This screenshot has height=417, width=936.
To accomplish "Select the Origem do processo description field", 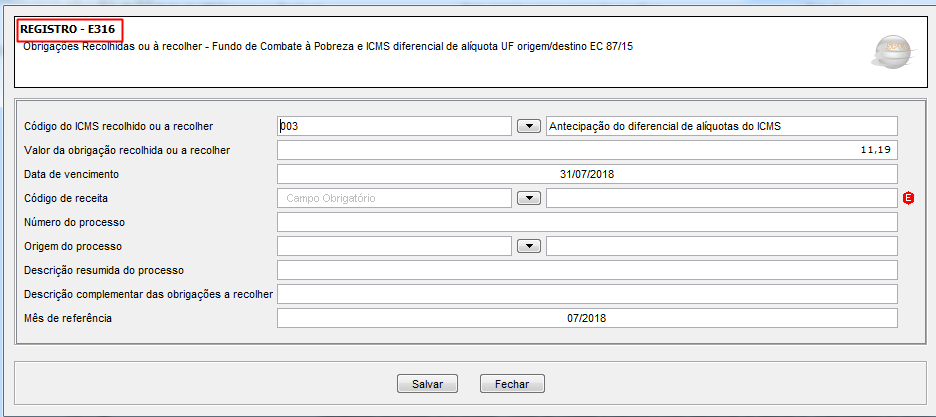I will point(721,246).
